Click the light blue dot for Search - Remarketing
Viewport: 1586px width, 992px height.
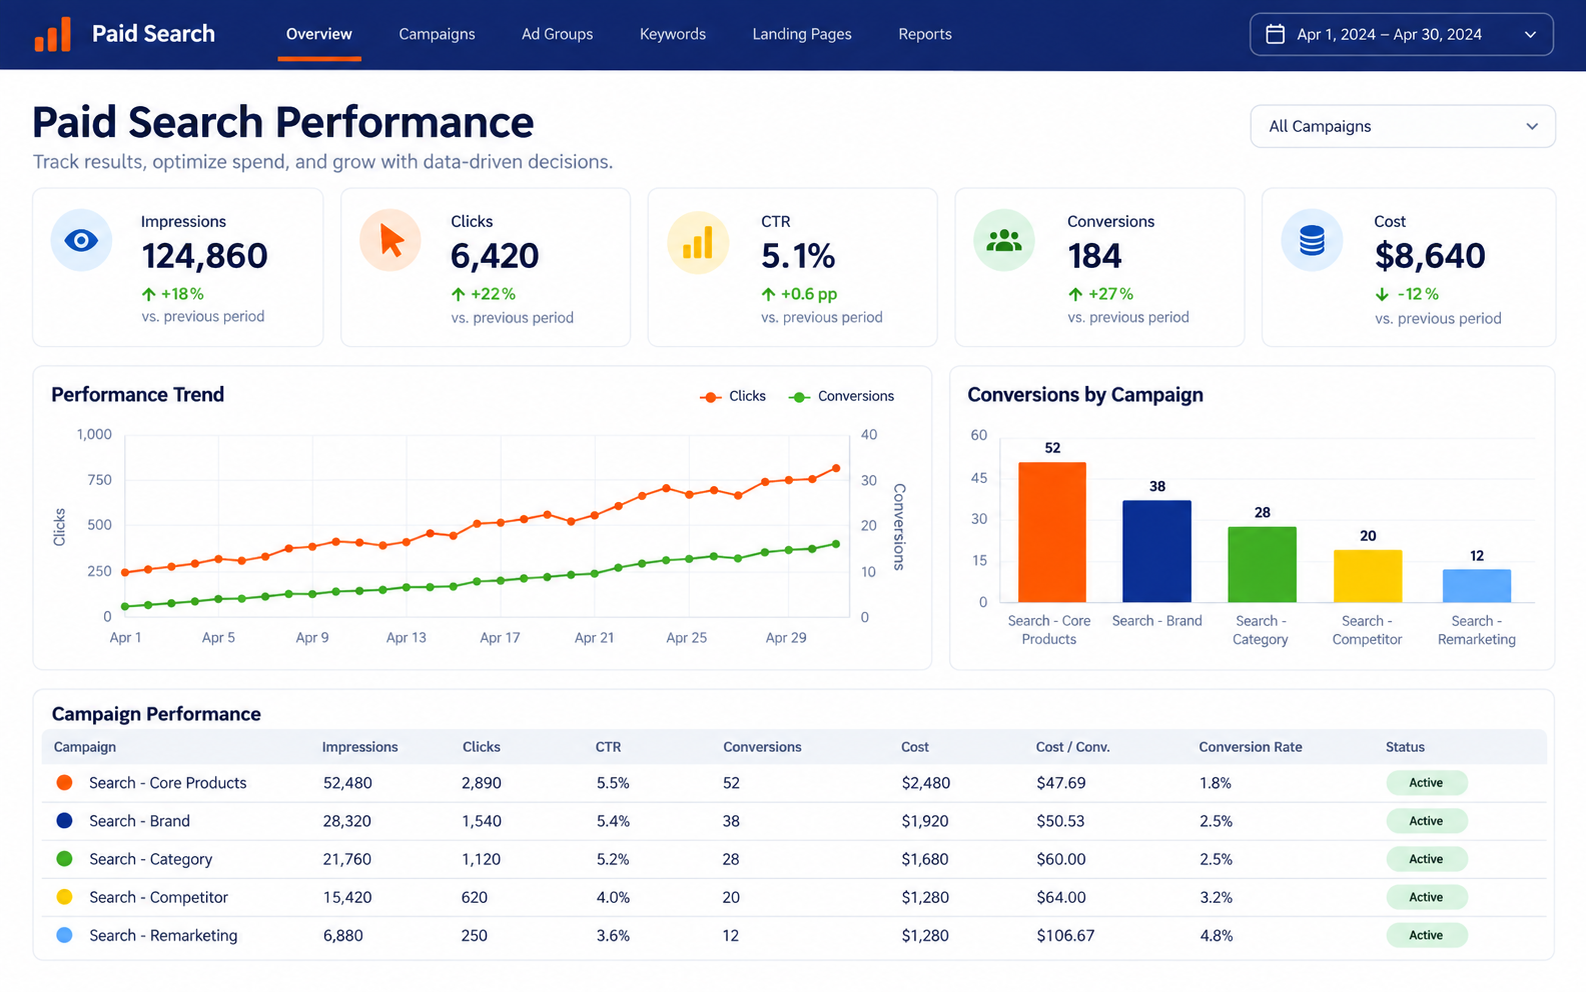click(x=64, y=935)
